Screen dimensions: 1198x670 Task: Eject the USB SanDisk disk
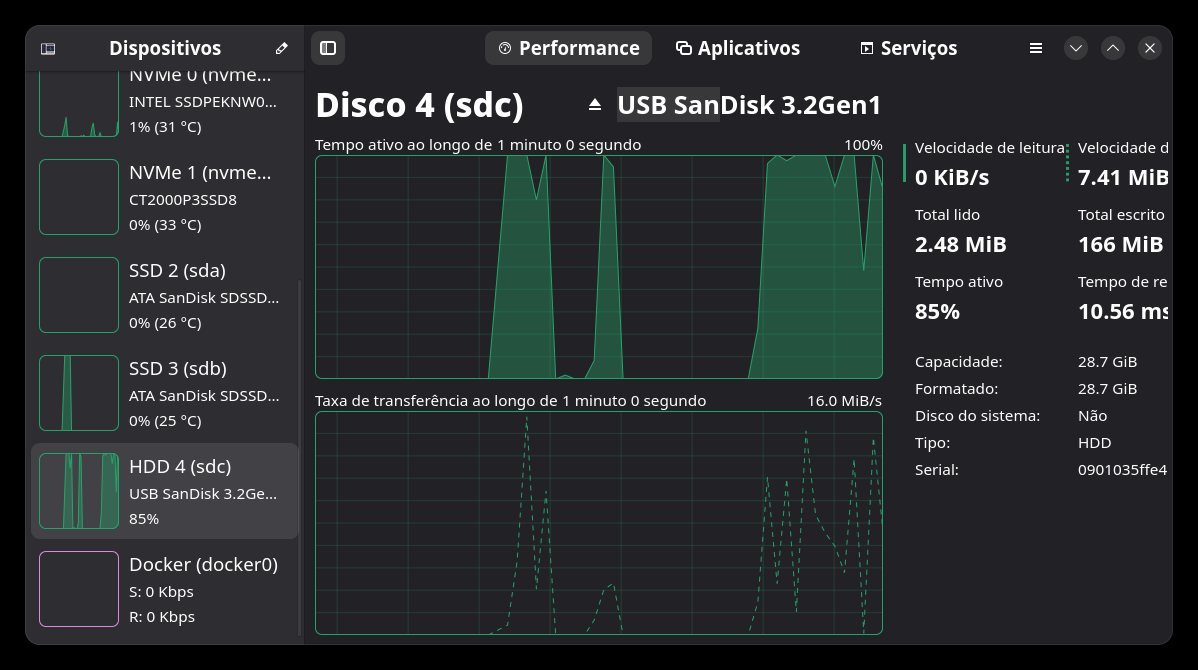point(595,104)
